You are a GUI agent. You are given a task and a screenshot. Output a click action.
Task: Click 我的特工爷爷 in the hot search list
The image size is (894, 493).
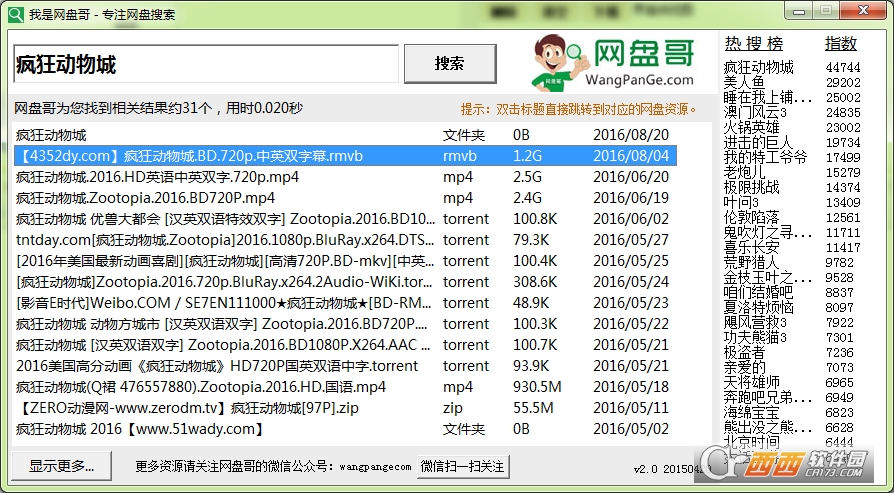point(766,157)
